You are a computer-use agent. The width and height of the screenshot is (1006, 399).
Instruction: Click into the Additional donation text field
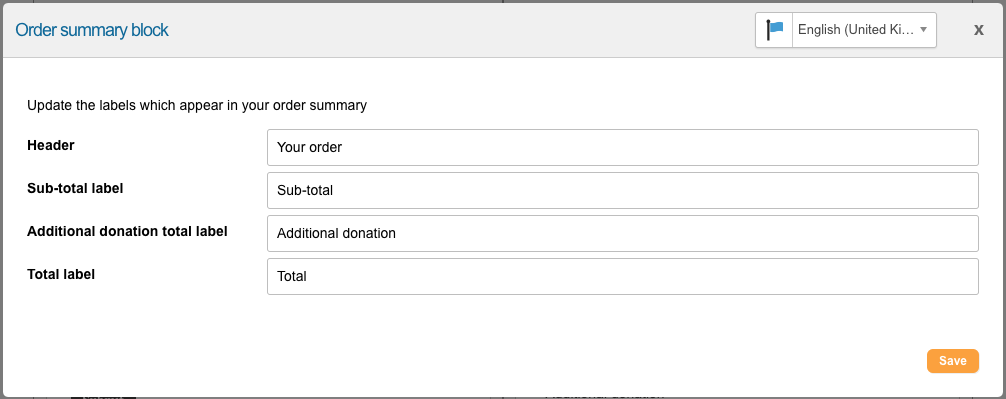click(x=622, y=233)
